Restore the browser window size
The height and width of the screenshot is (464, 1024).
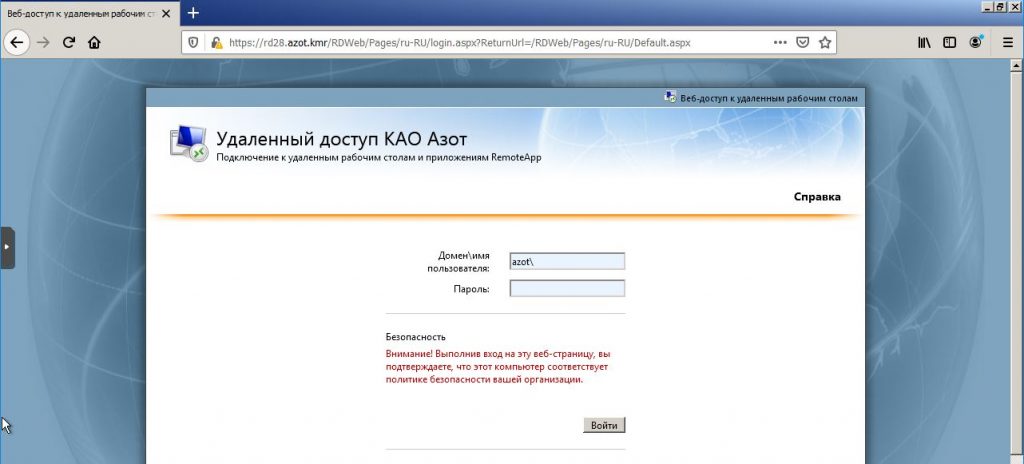click(x=999, y=7)
